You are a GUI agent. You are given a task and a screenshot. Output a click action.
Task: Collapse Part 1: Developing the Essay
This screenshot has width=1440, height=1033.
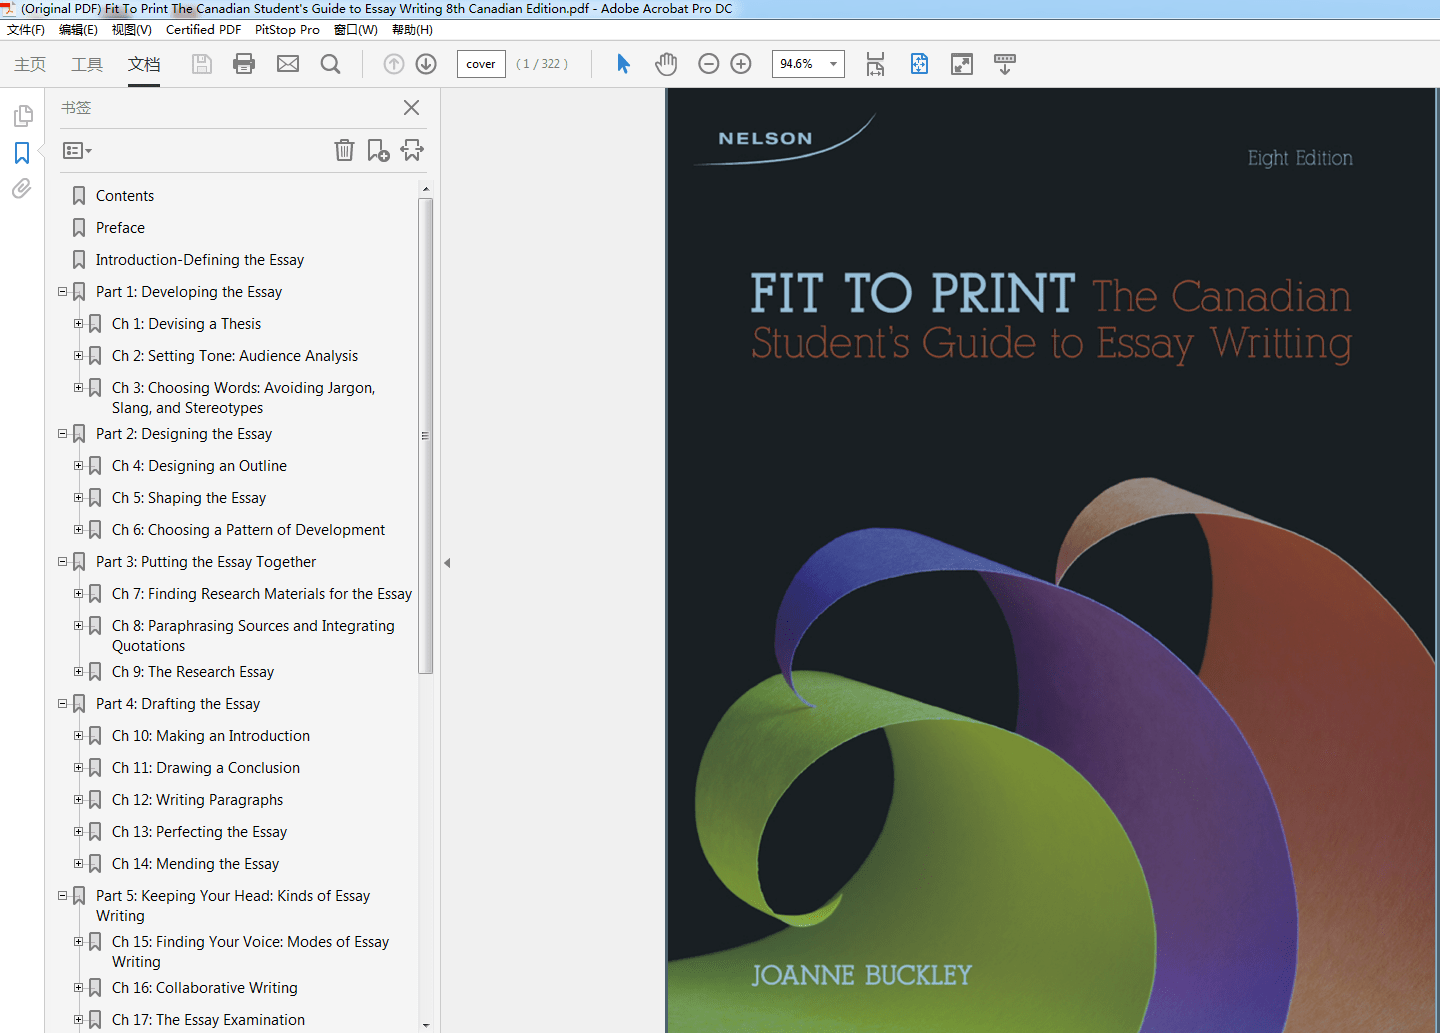(x=62, y=292)
